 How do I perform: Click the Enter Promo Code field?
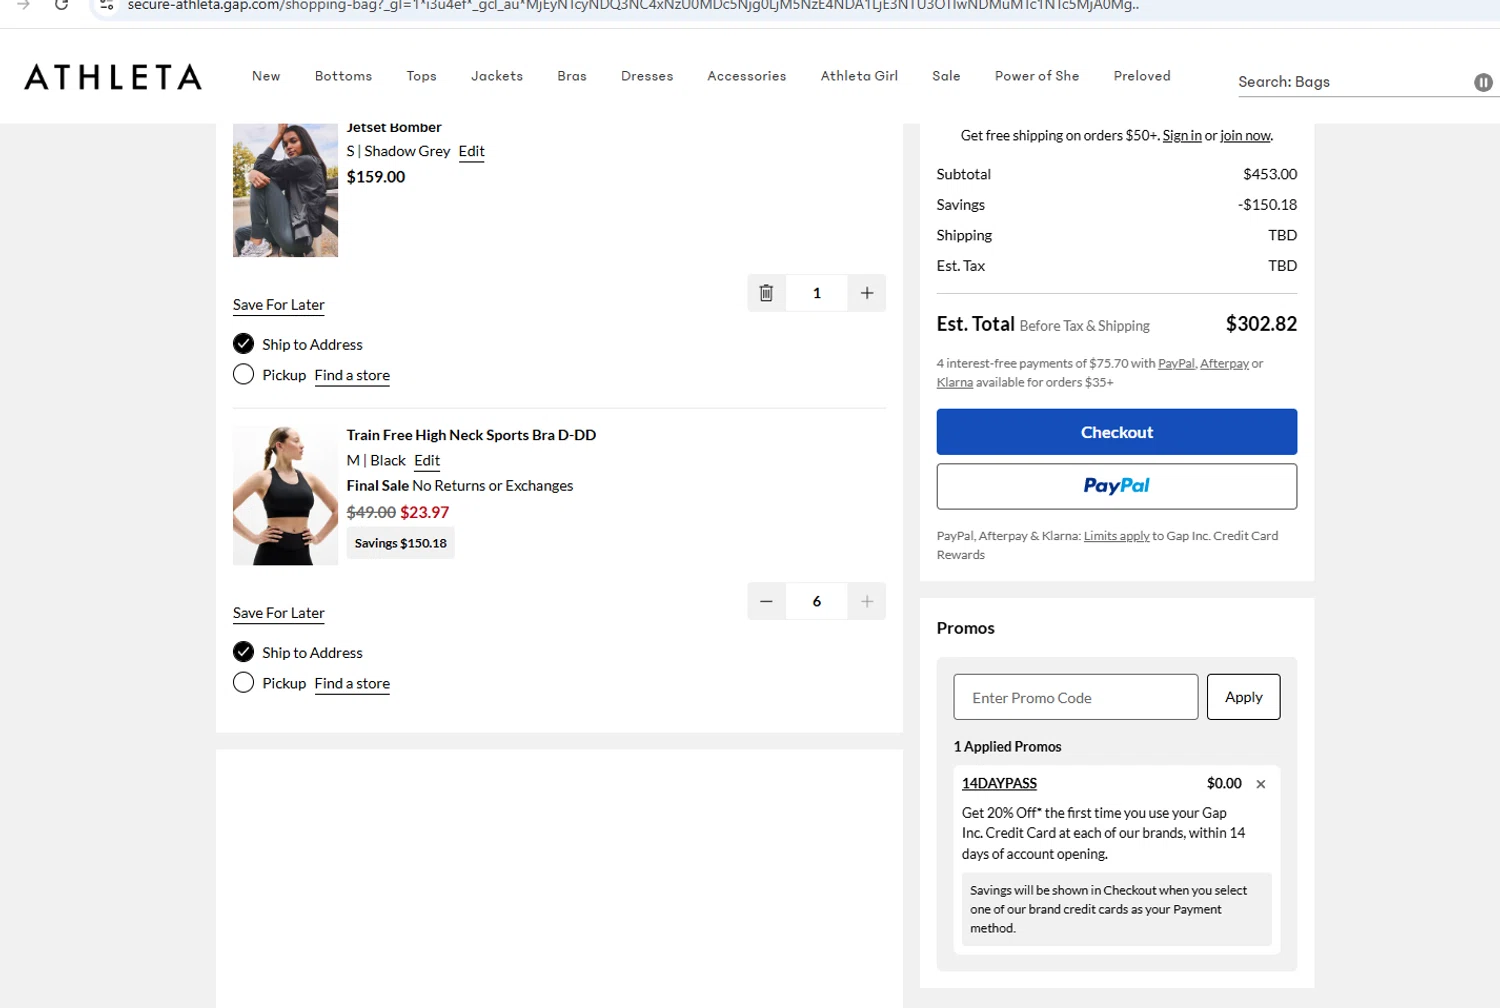[1076, 697]
